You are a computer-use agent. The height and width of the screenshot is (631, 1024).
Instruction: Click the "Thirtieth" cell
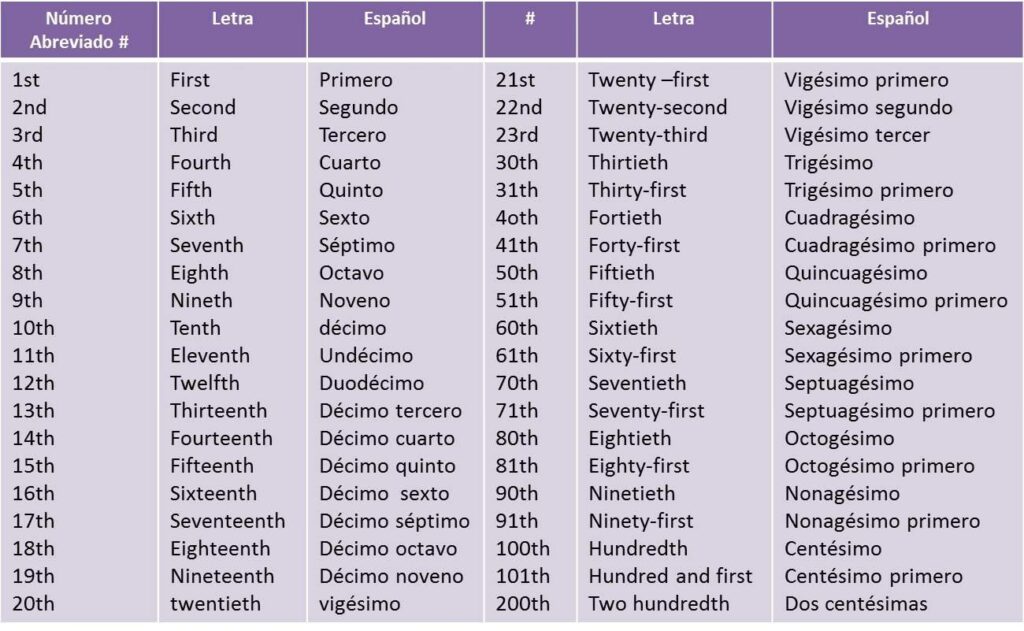tap(628, 163)
